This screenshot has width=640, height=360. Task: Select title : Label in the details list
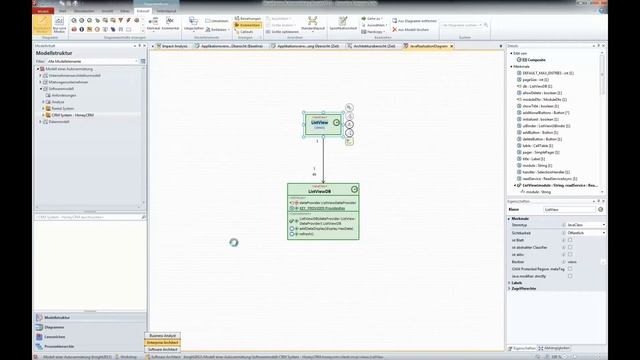(x=534, y=159)
